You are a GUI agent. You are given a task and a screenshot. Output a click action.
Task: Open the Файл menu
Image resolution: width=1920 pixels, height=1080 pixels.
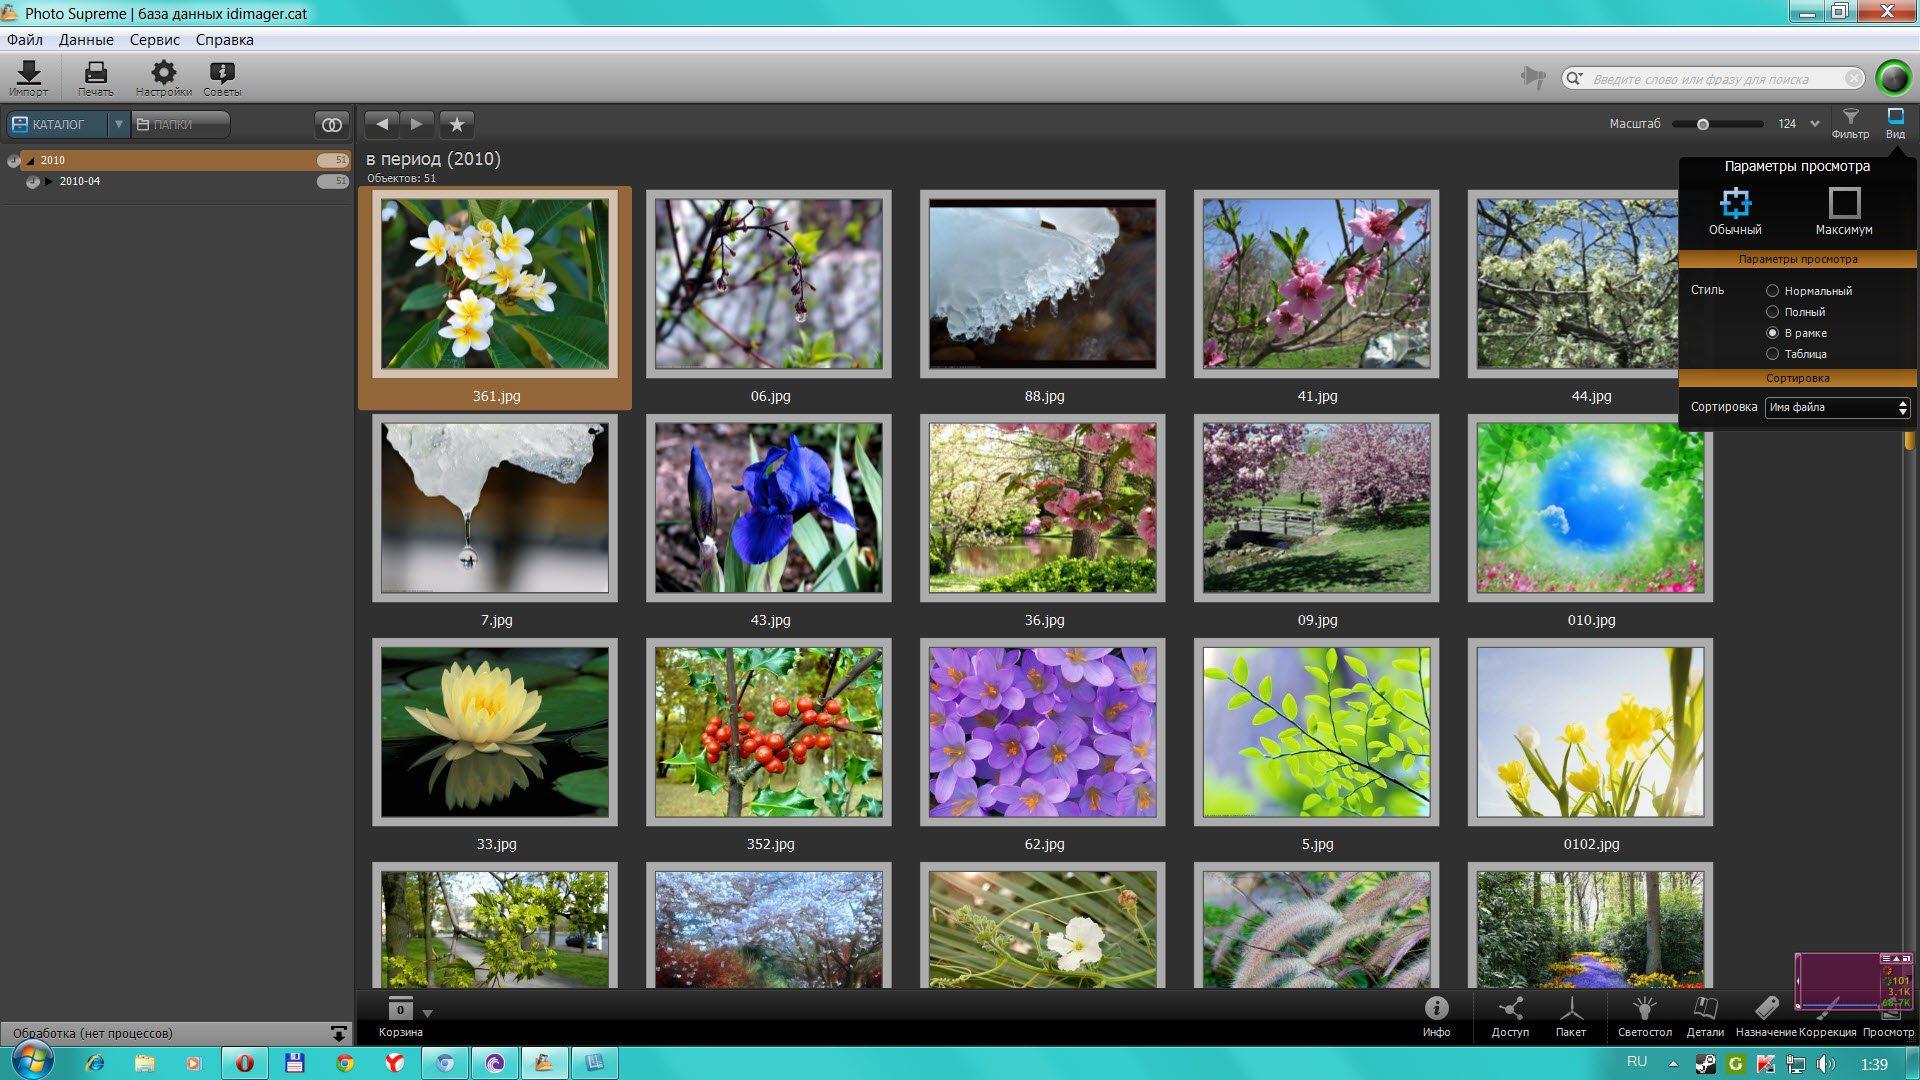point(25,40)
